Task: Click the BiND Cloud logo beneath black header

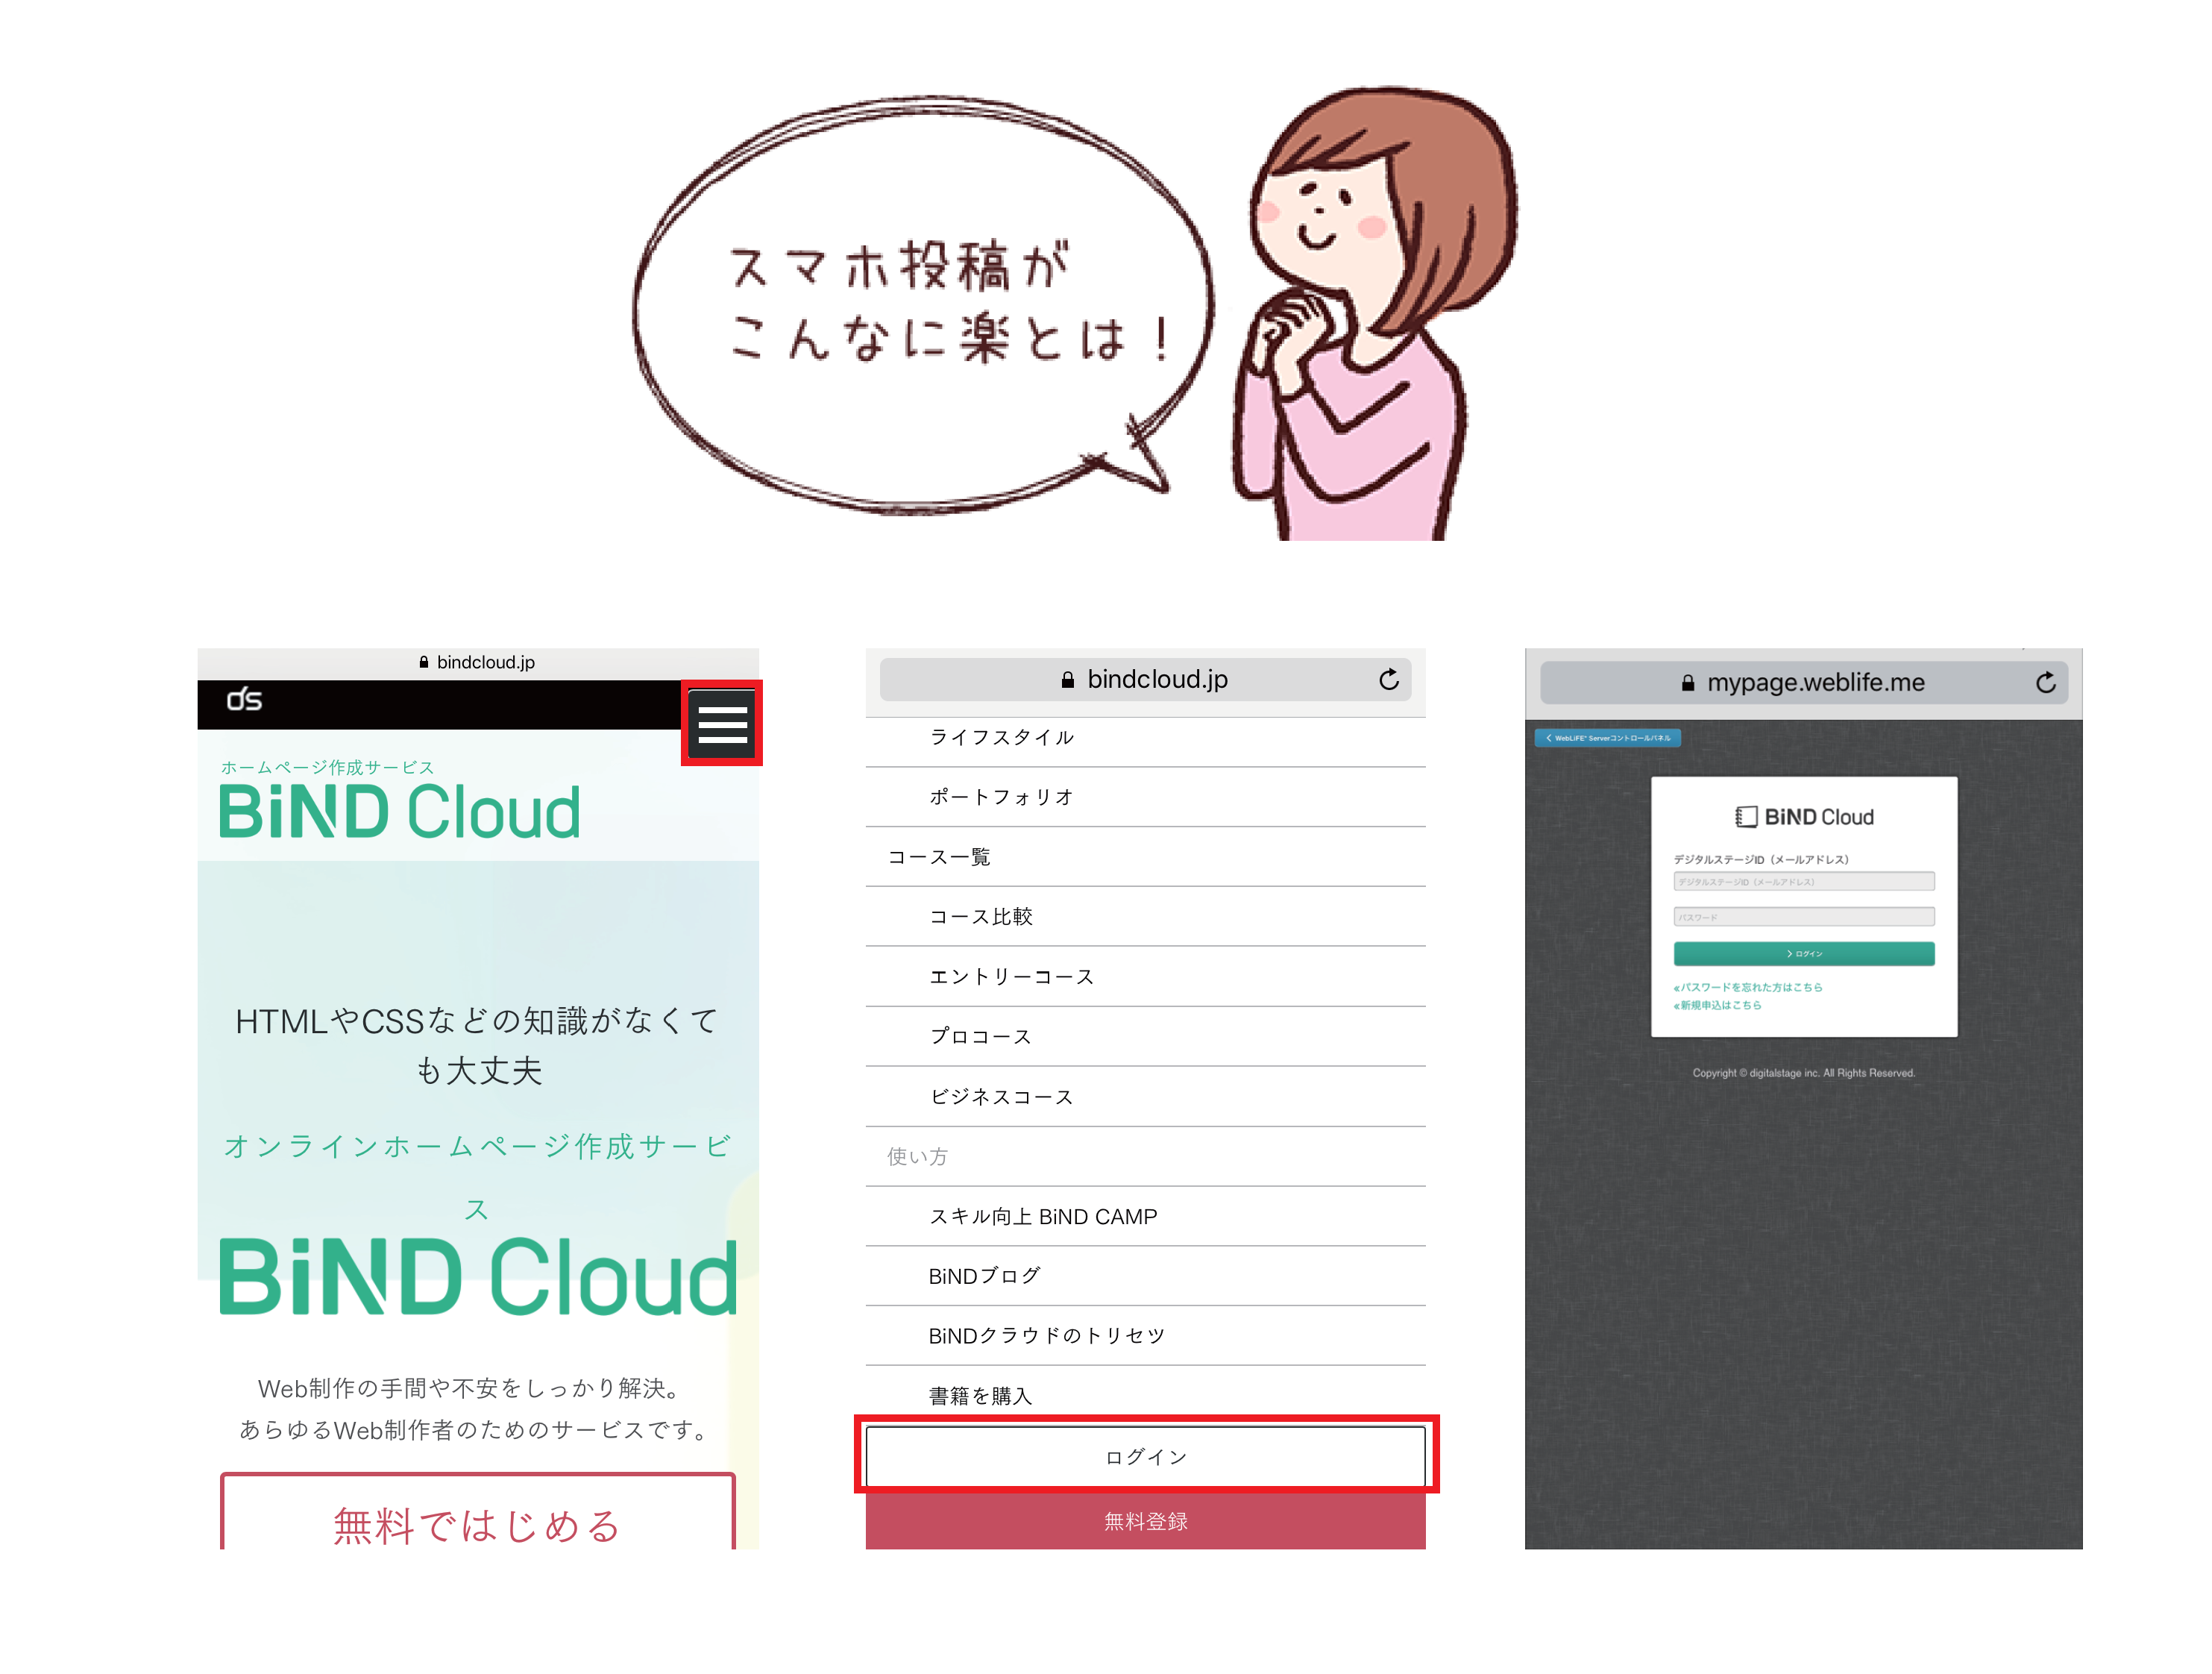Action: (x=399, y=812)
